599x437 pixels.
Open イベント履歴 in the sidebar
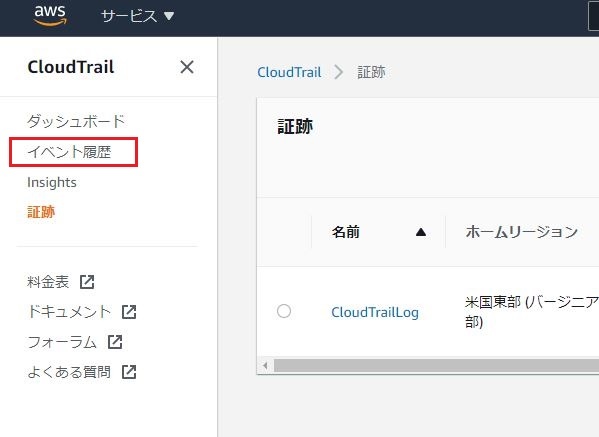[69, 152]
